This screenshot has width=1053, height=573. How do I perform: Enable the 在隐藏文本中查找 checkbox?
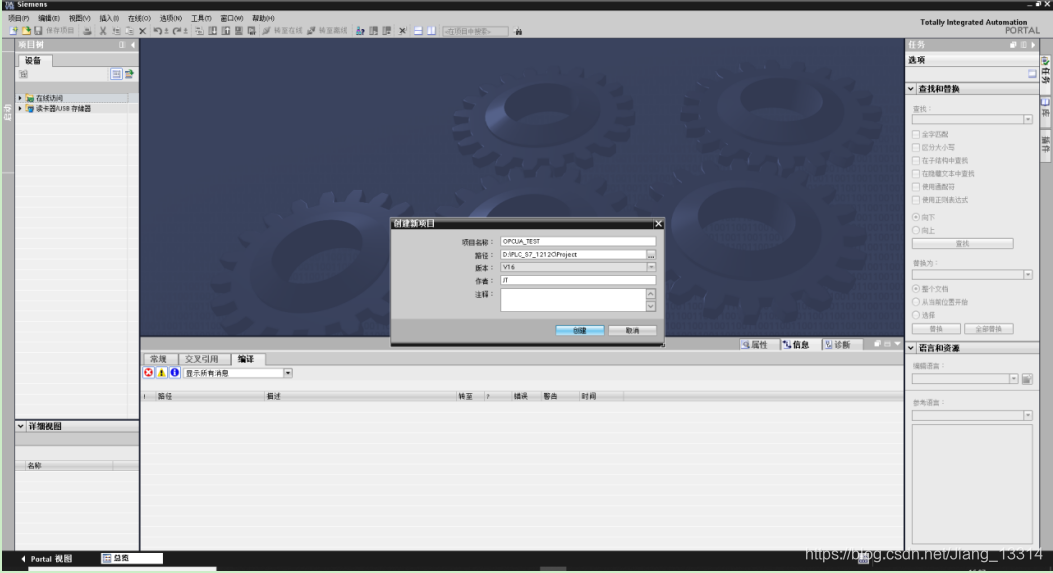tap(916, 173)
